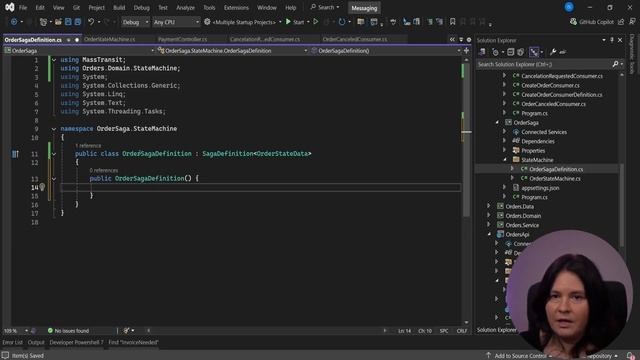Open the Debug configuration dropdown

point(135,22)
